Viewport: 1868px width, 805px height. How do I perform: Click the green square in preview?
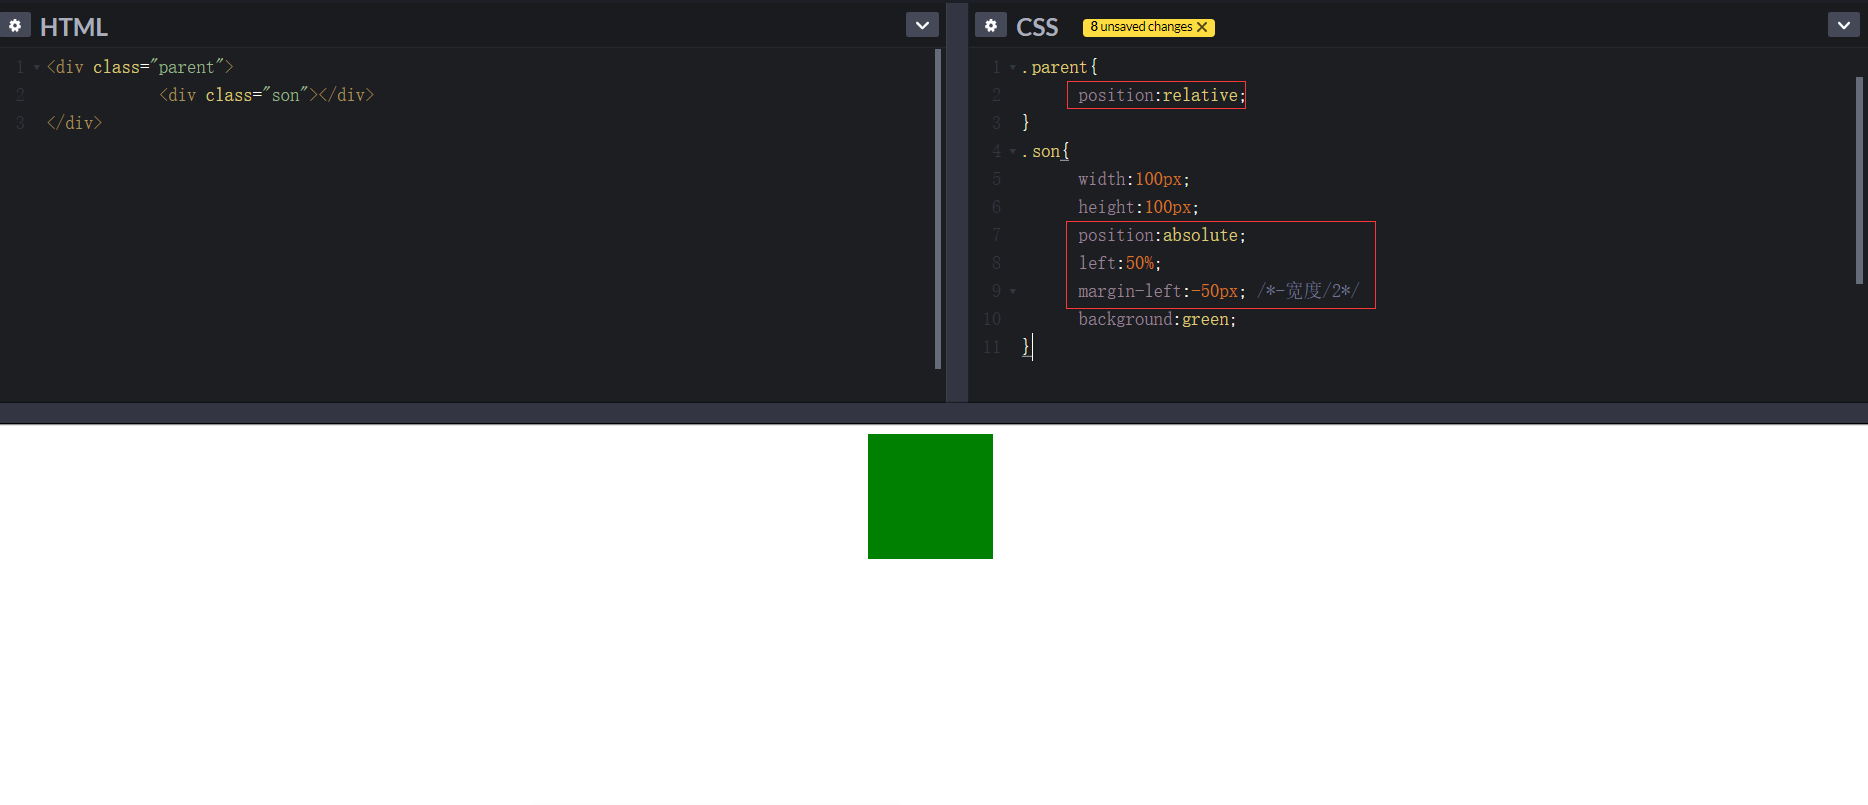click(930, 496)
